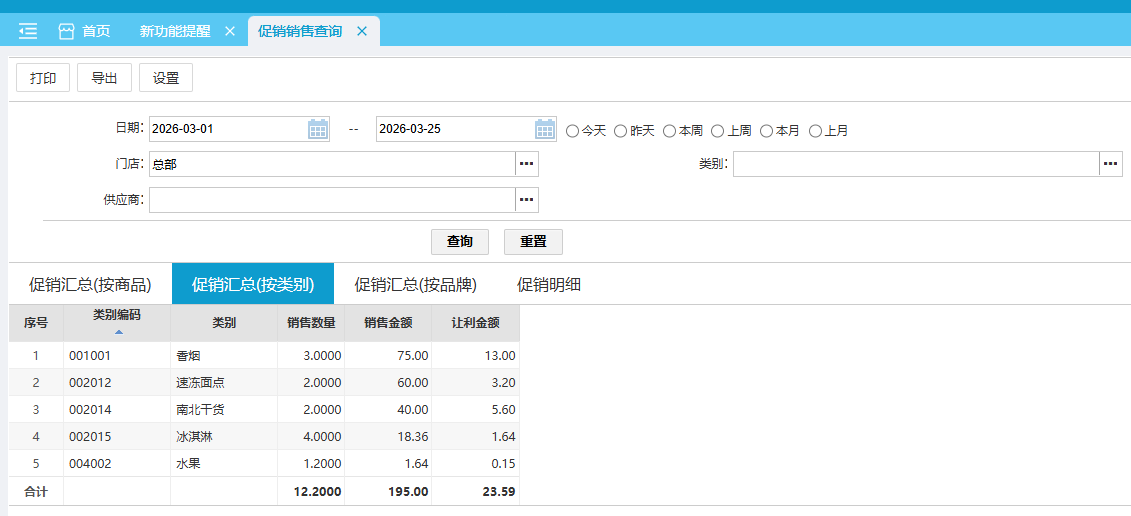Screen dimensions: 1131x516
Task: Close the 新功能提醒 tab
Action: click(x=229, y=31)
